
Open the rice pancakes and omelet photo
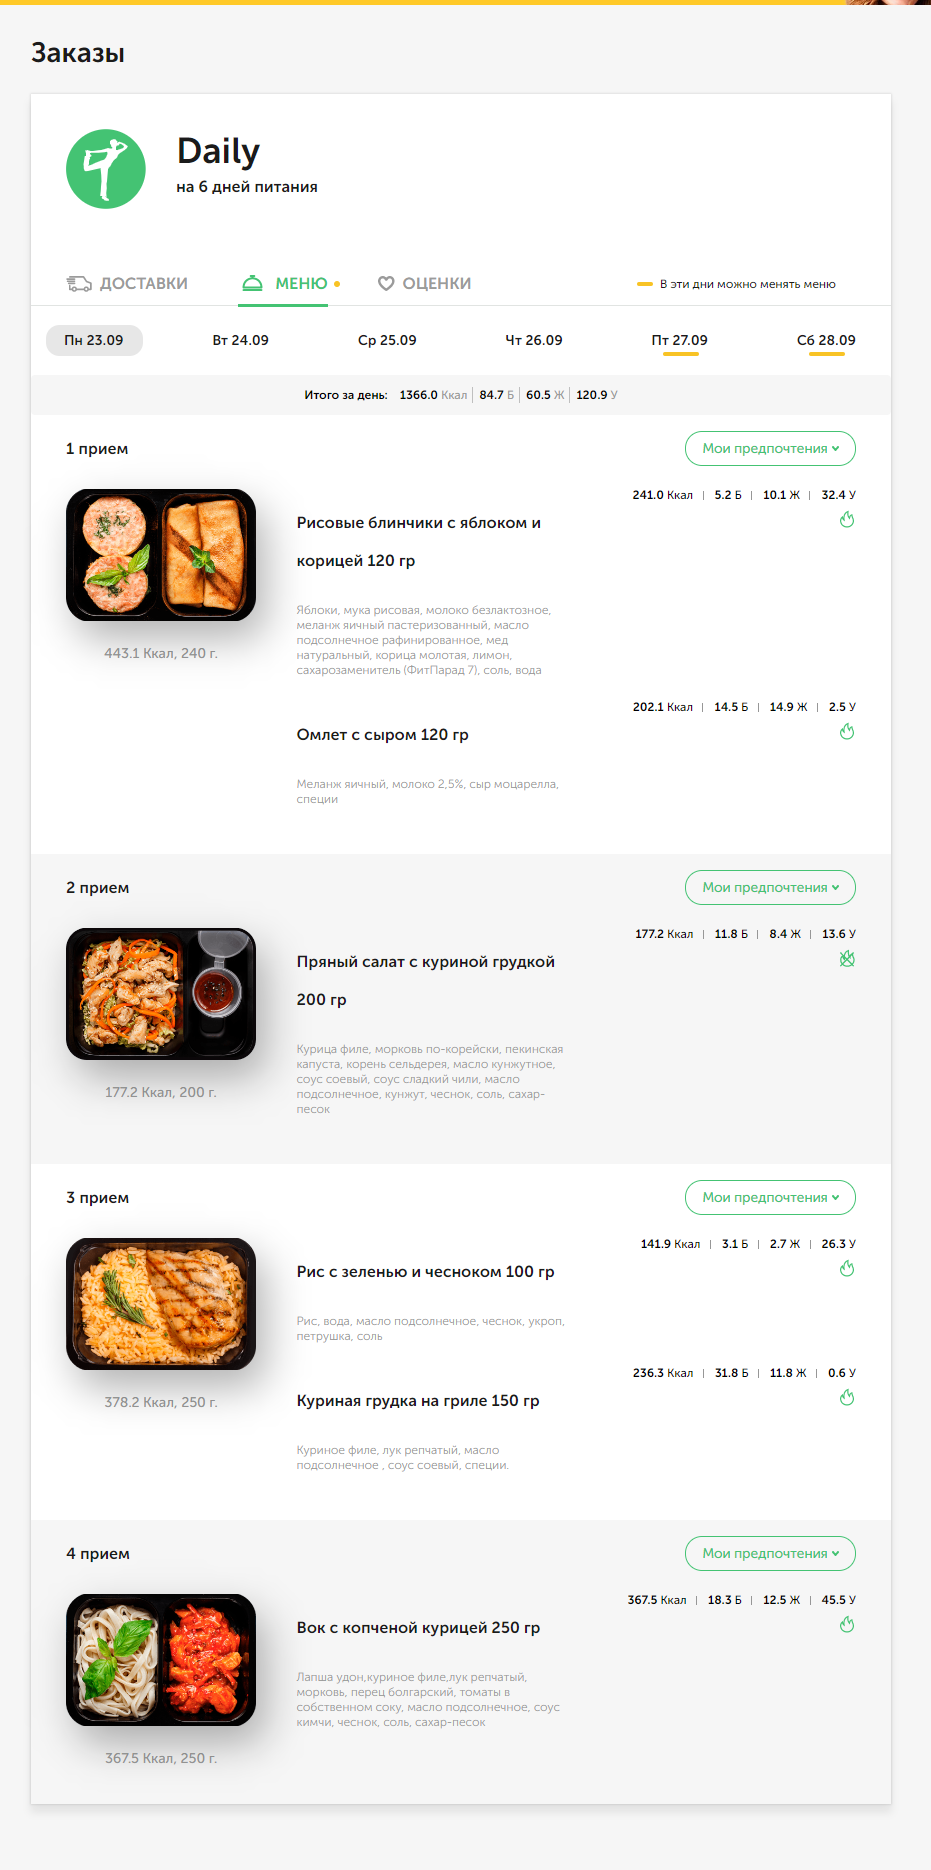pos(161,555)
